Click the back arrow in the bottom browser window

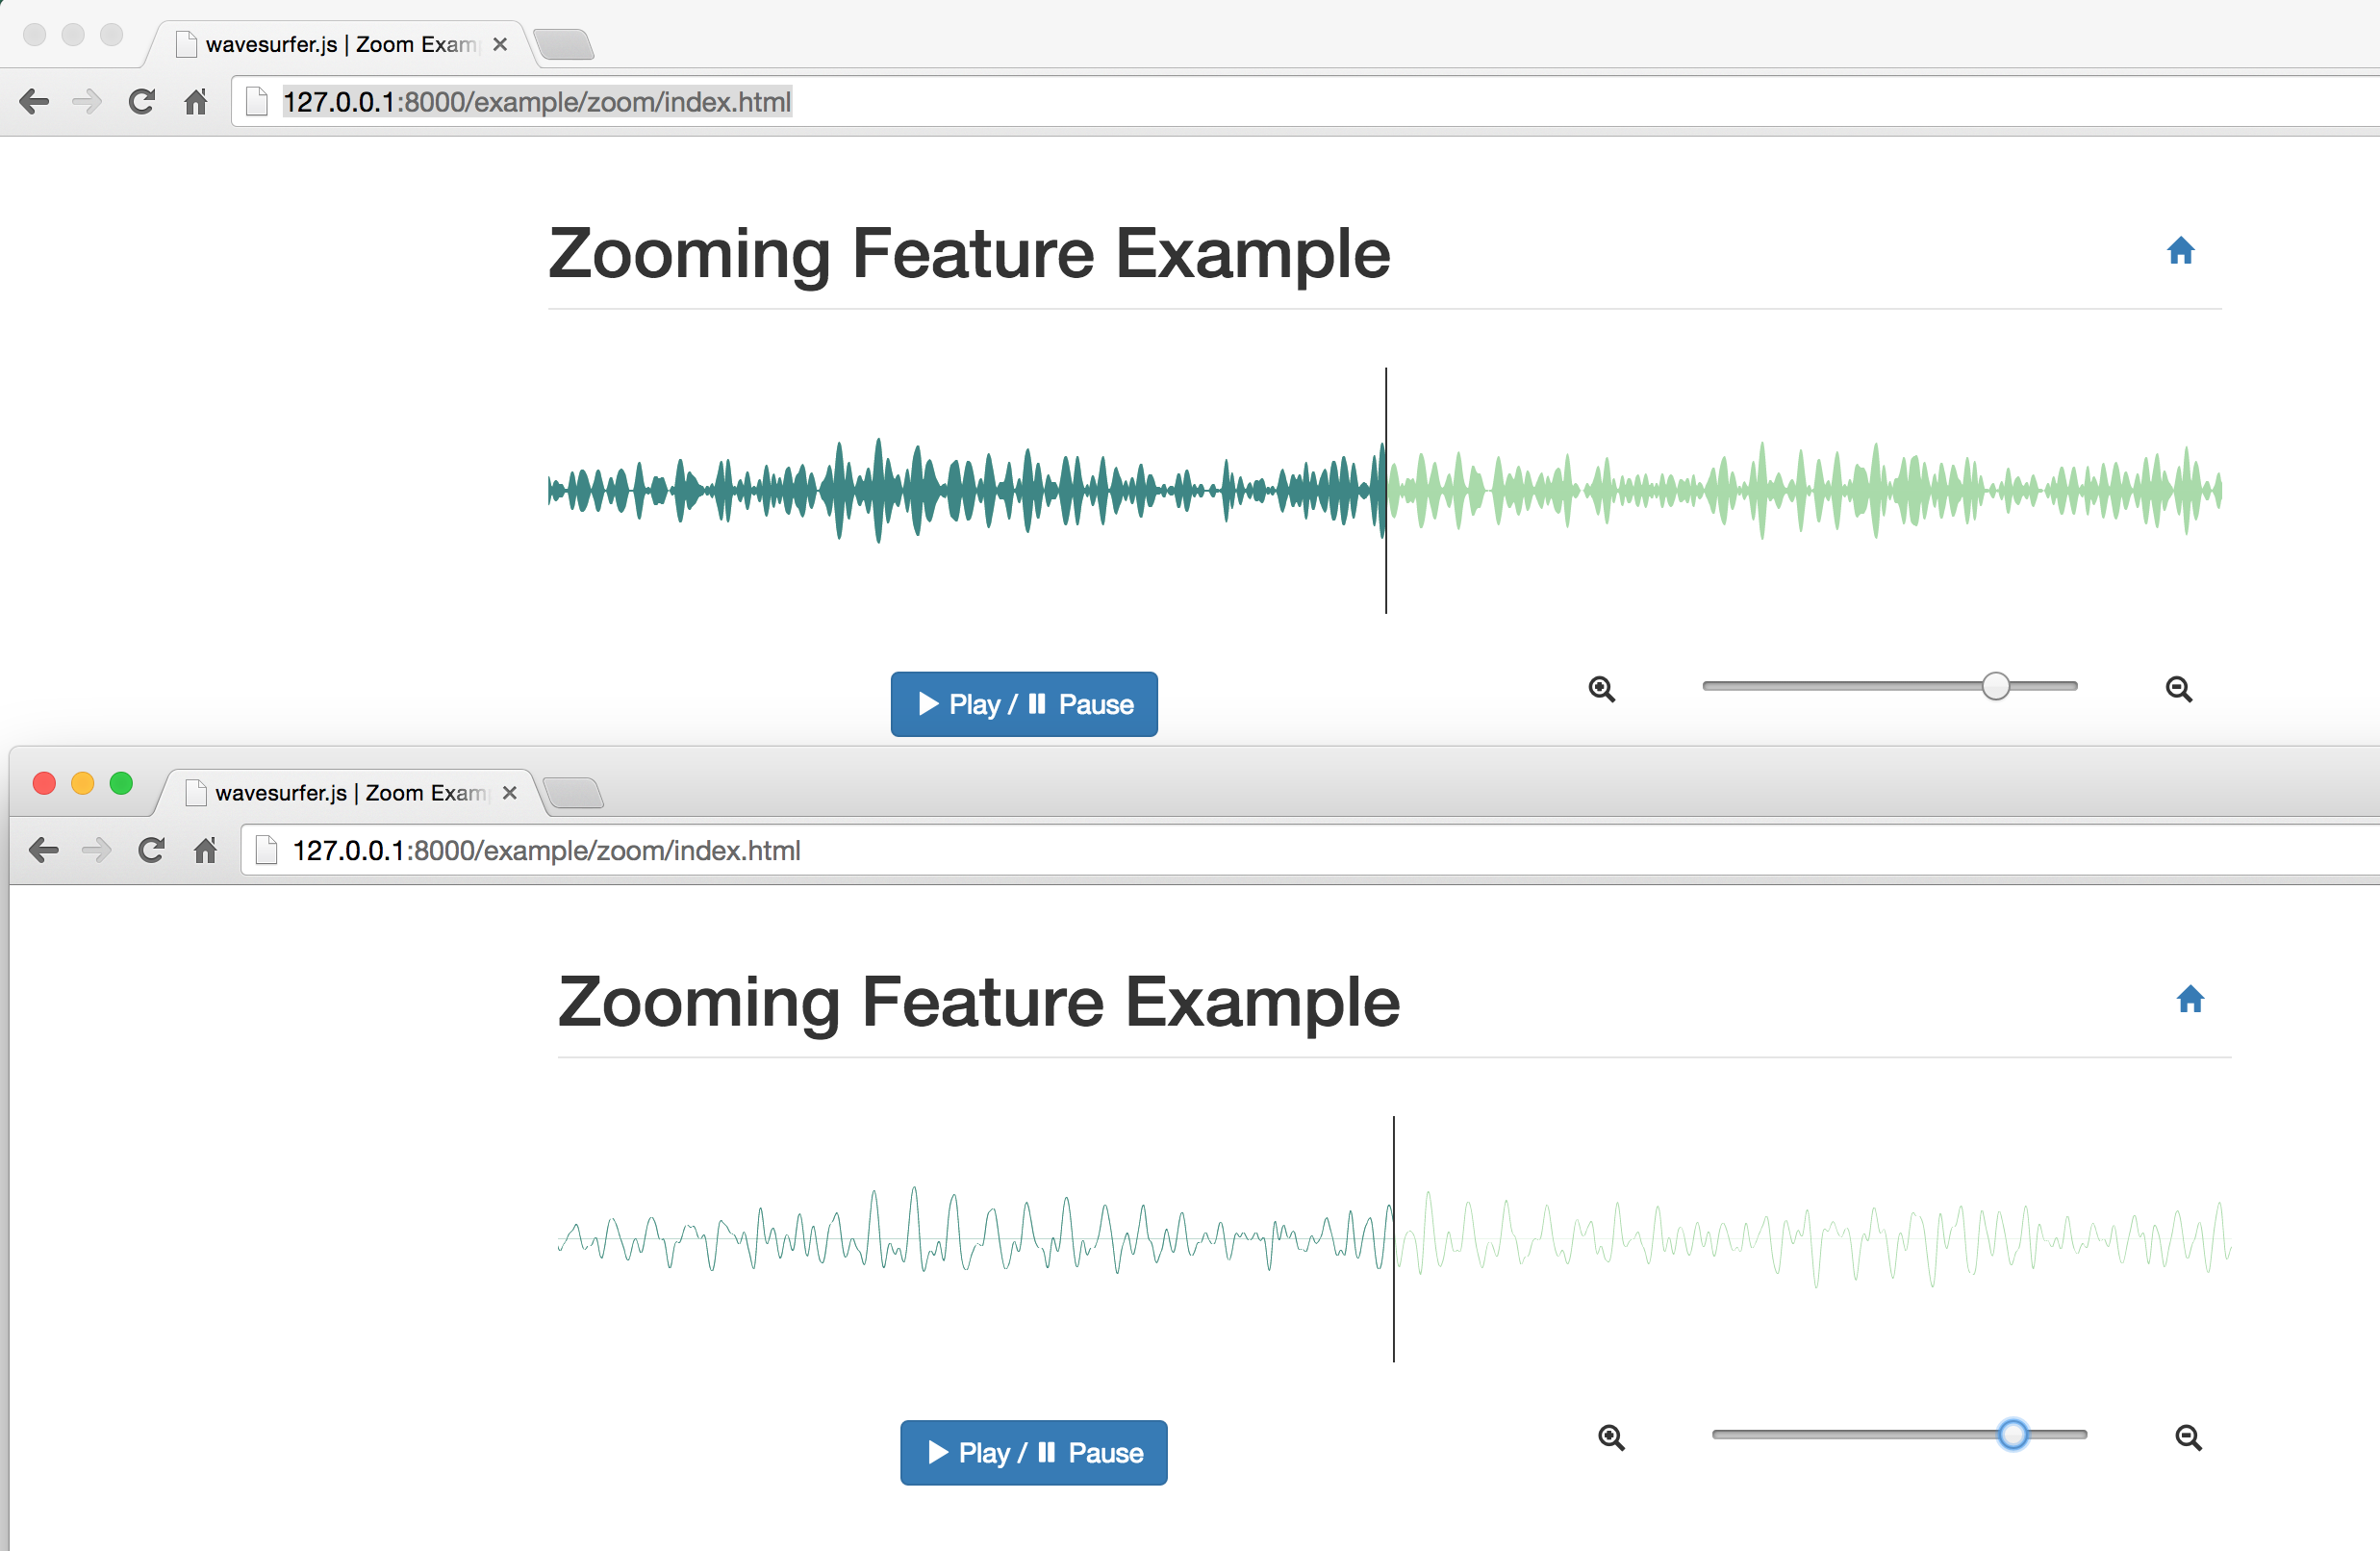point(43,850)
